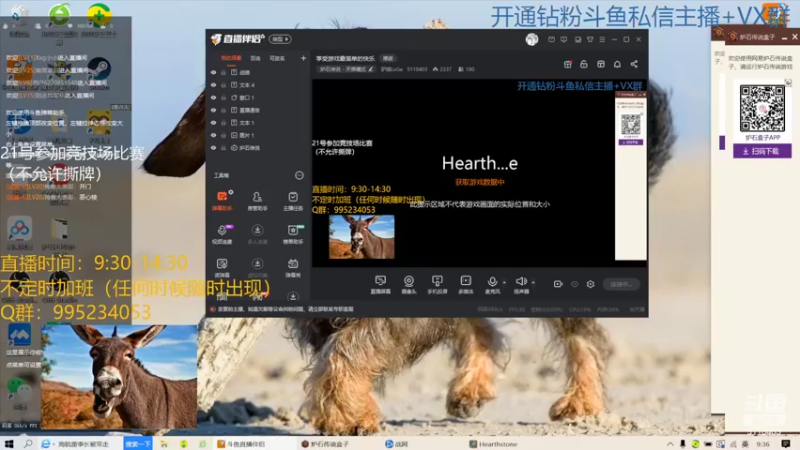Screen dimensions: 800x450
Task: Click the lock icon above the preview
Action: [584, 64]
